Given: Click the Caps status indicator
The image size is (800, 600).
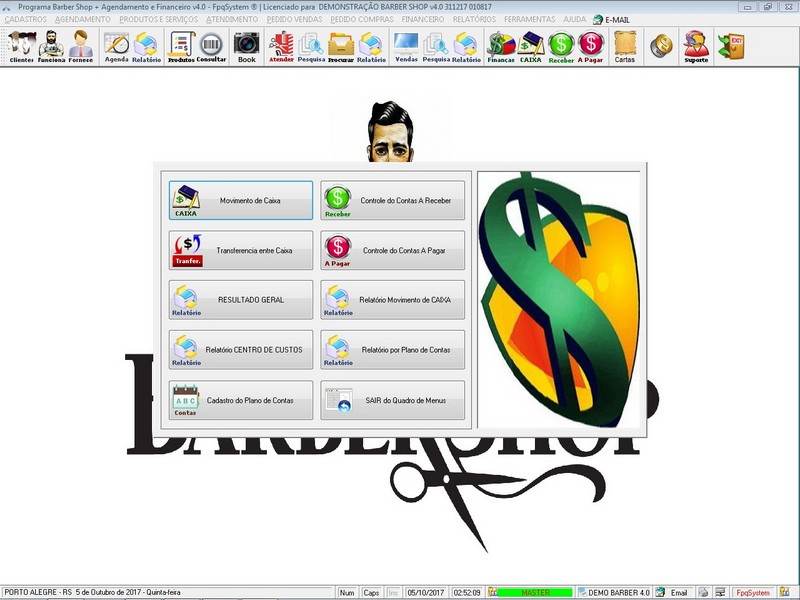Looking at the screenshot, I should pos(371,593).
